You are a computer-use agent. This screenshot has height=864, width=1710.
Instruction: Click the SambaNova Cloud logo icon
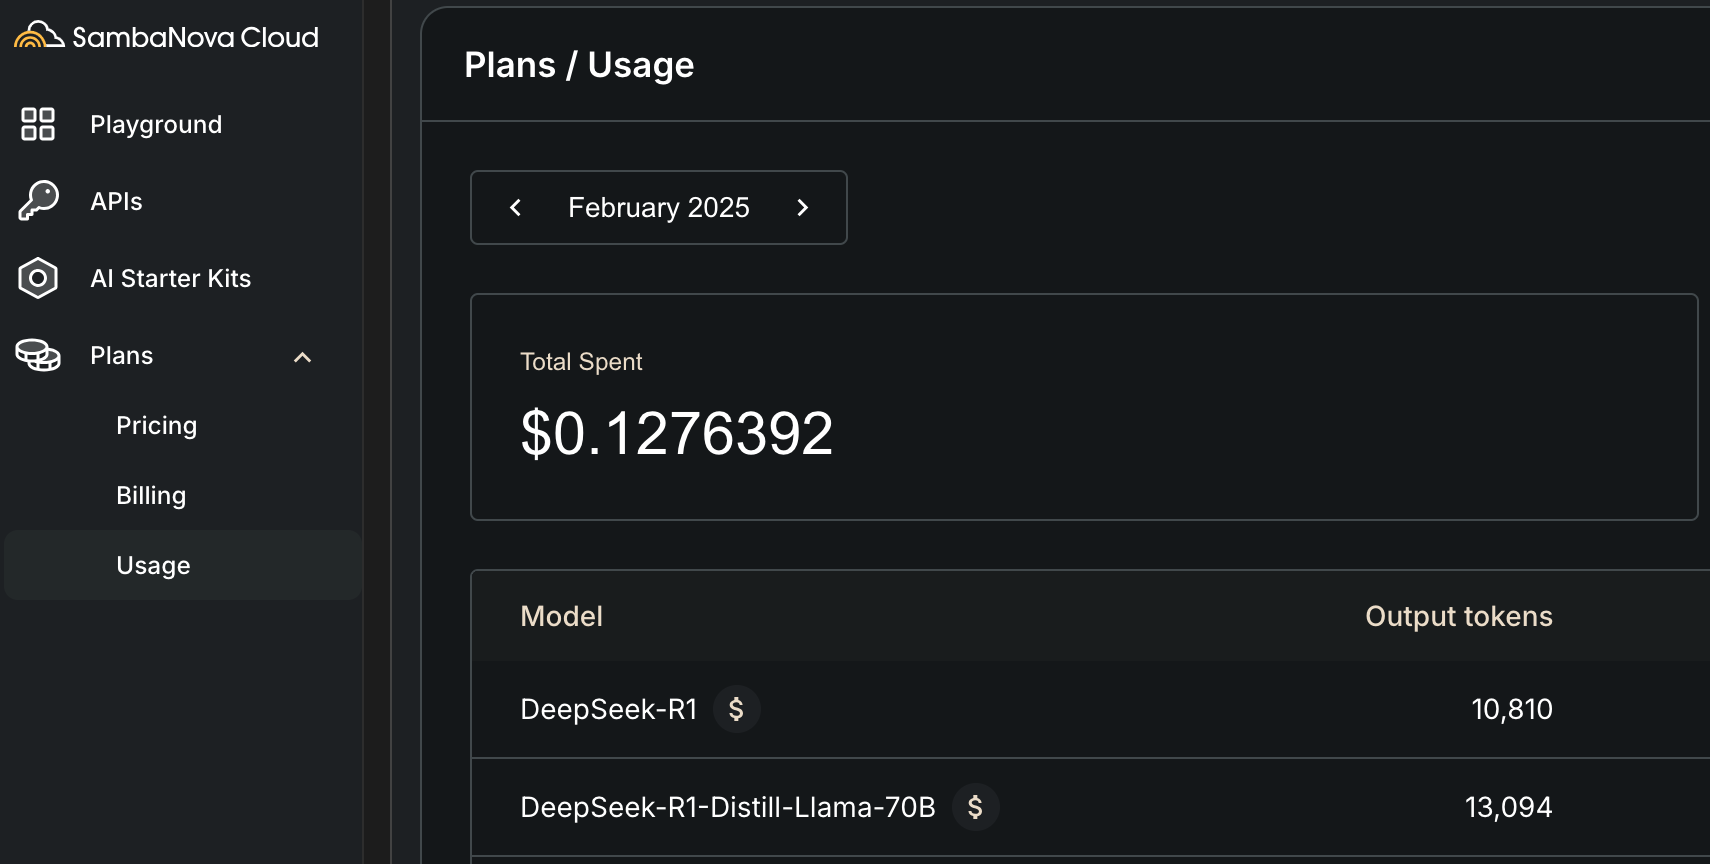click(x=39, y=36)
